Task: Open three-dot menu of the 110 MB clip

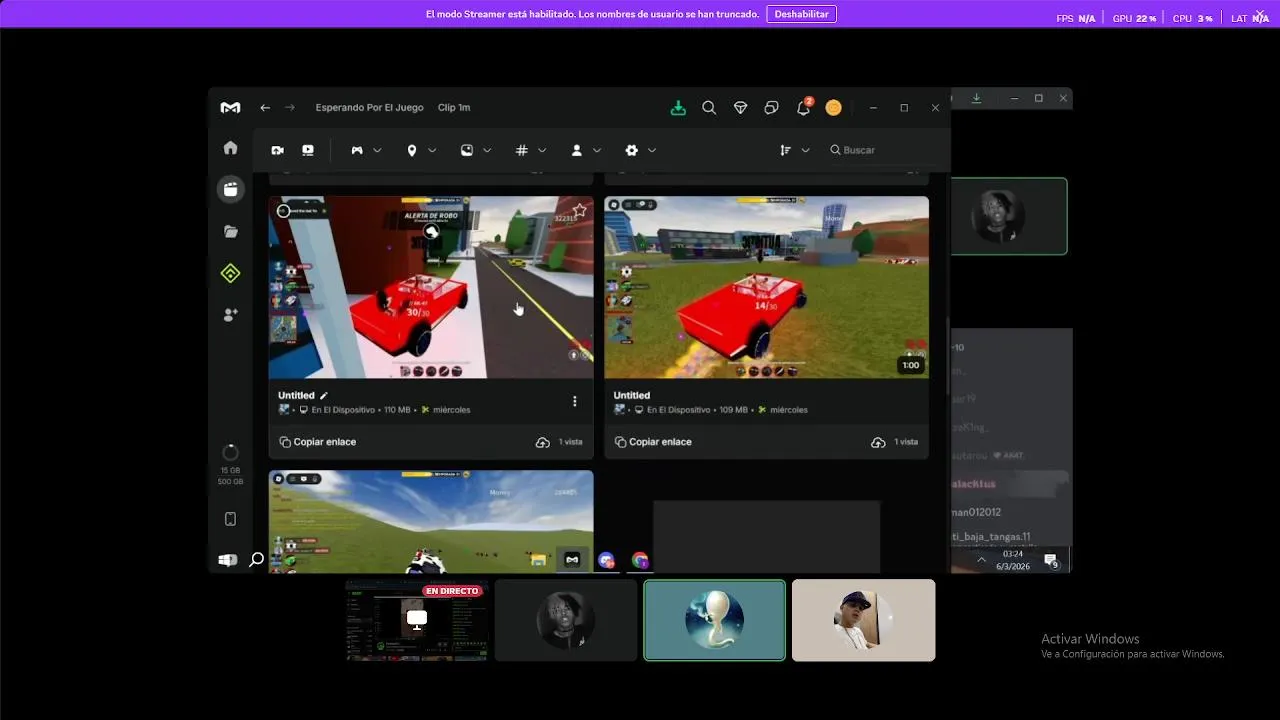Action: pyautogui.click(x=574, y=401)
